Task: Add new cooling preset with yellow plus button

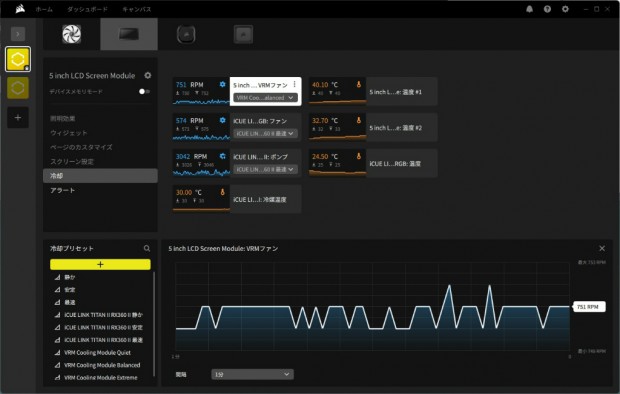Action: click(x=100, y=264)
